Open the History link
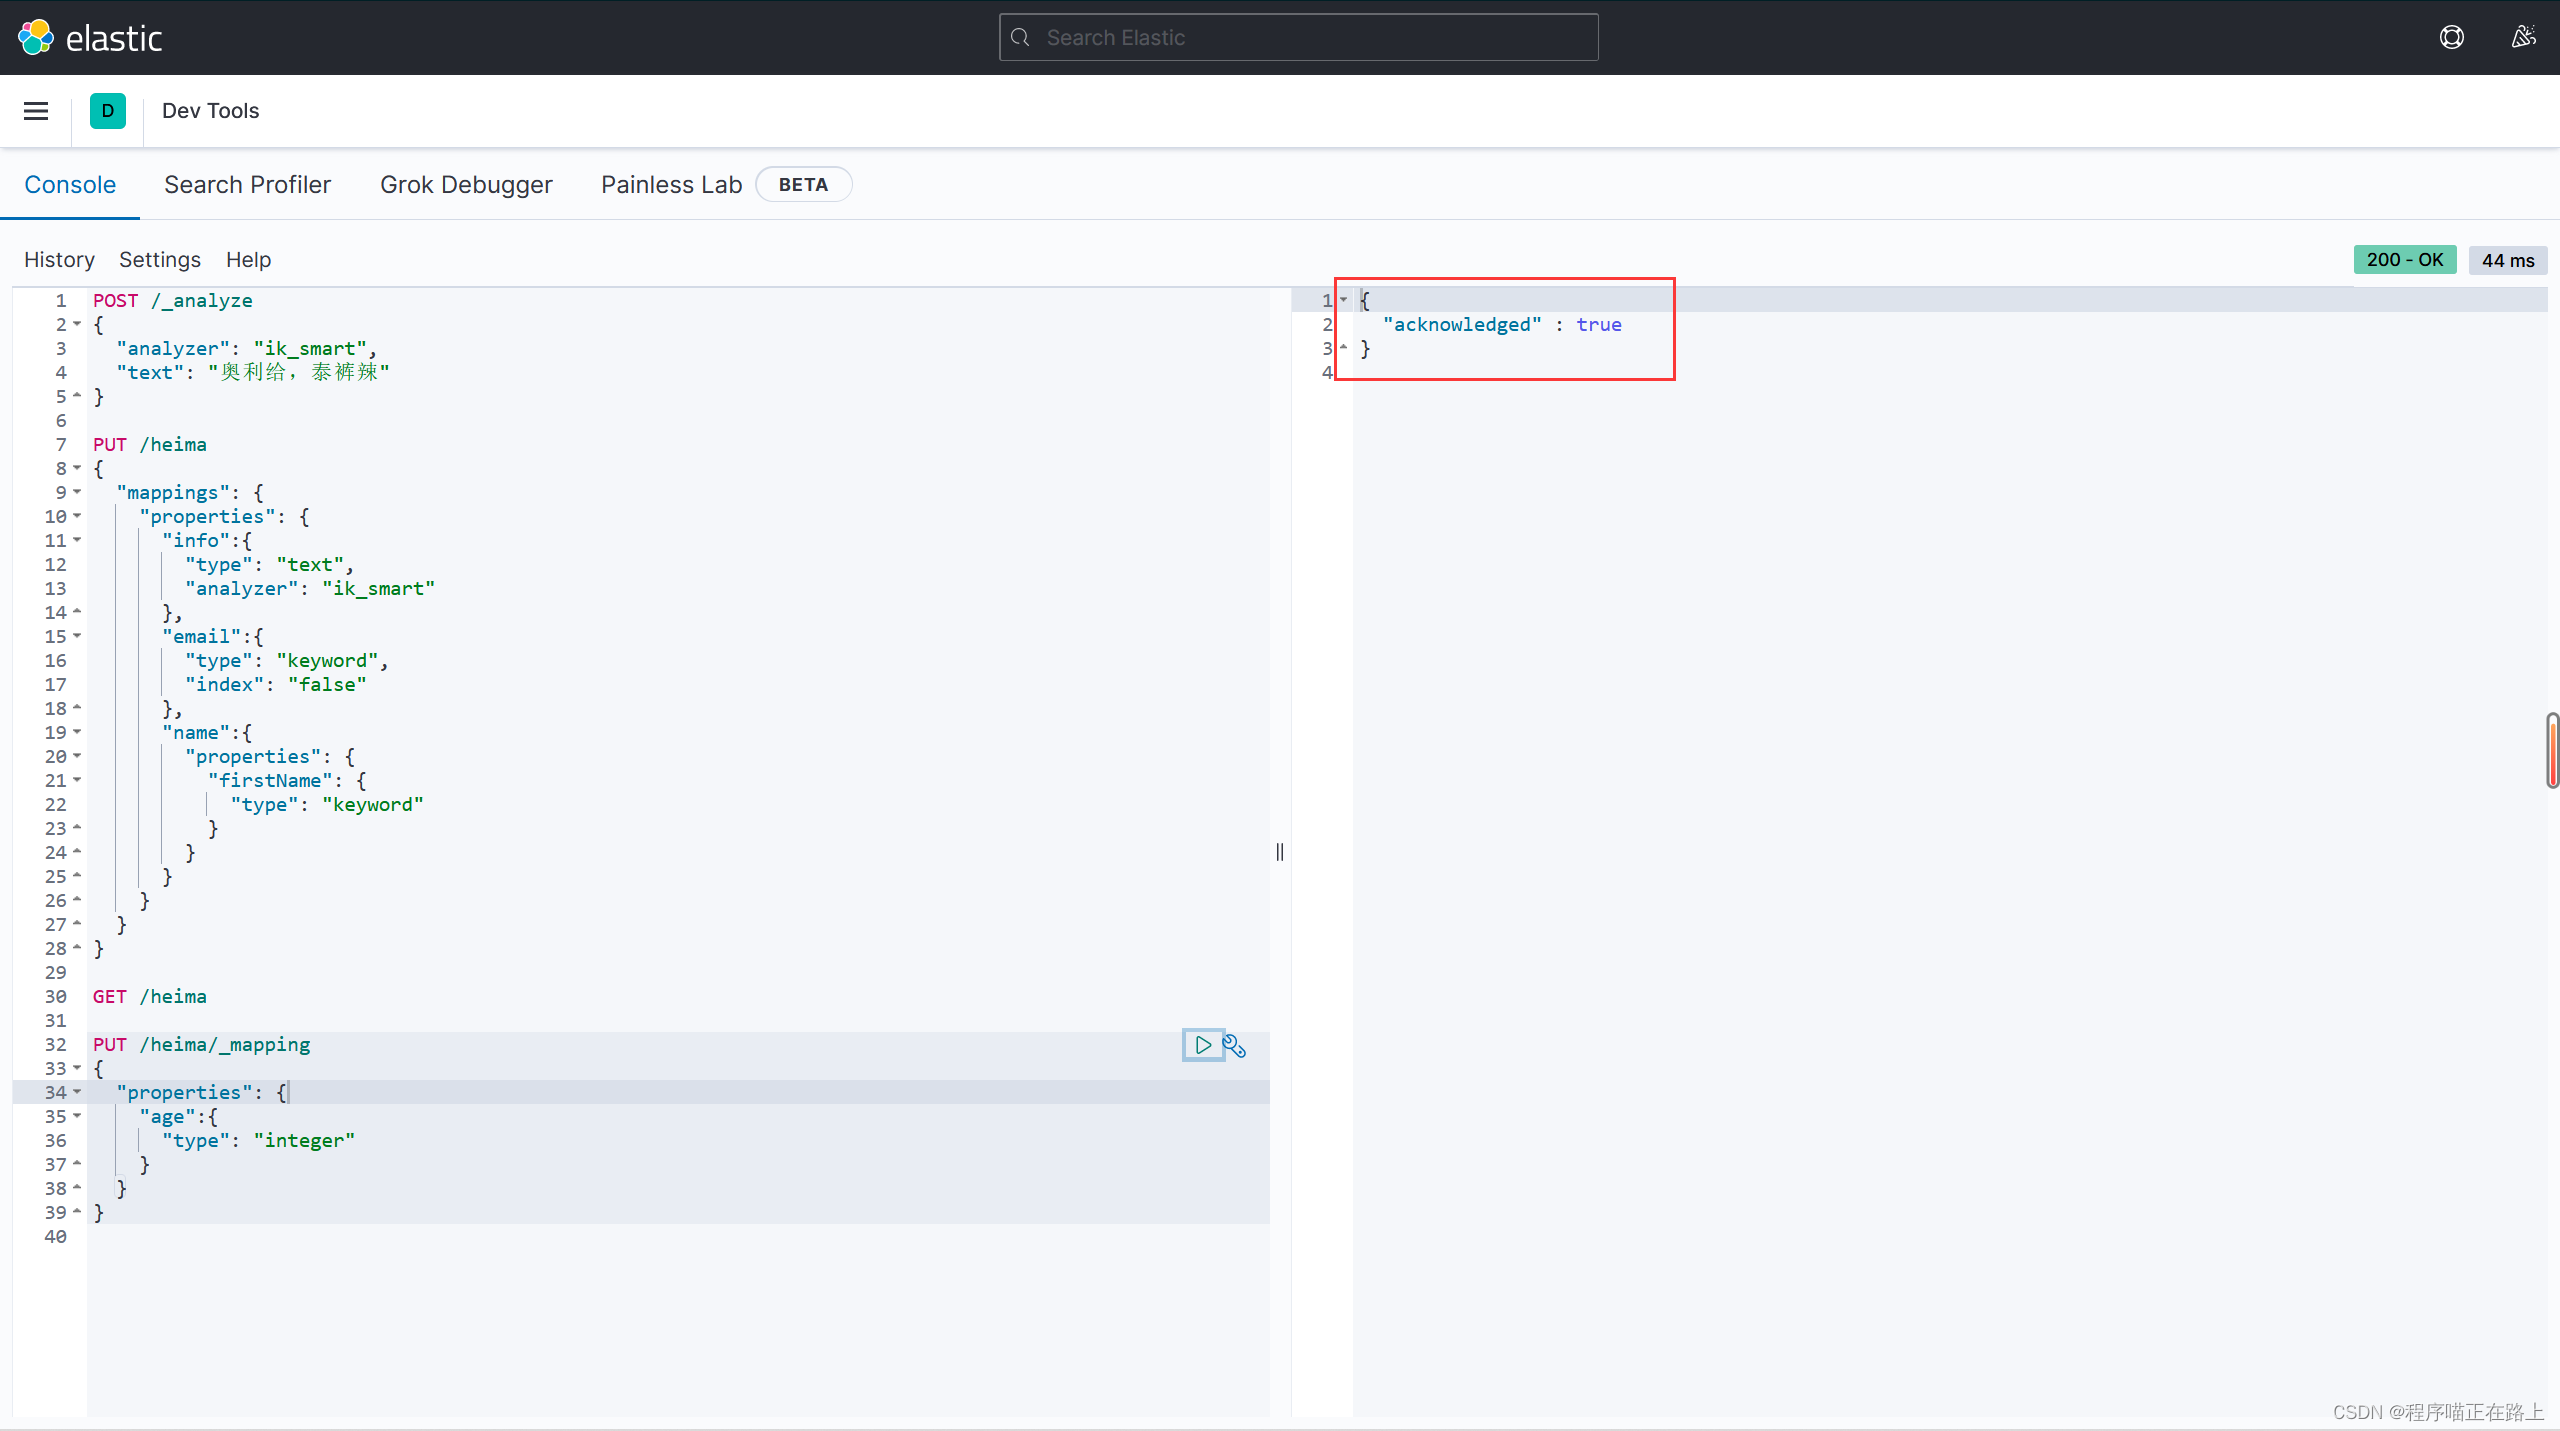 [x=59, y=260]
